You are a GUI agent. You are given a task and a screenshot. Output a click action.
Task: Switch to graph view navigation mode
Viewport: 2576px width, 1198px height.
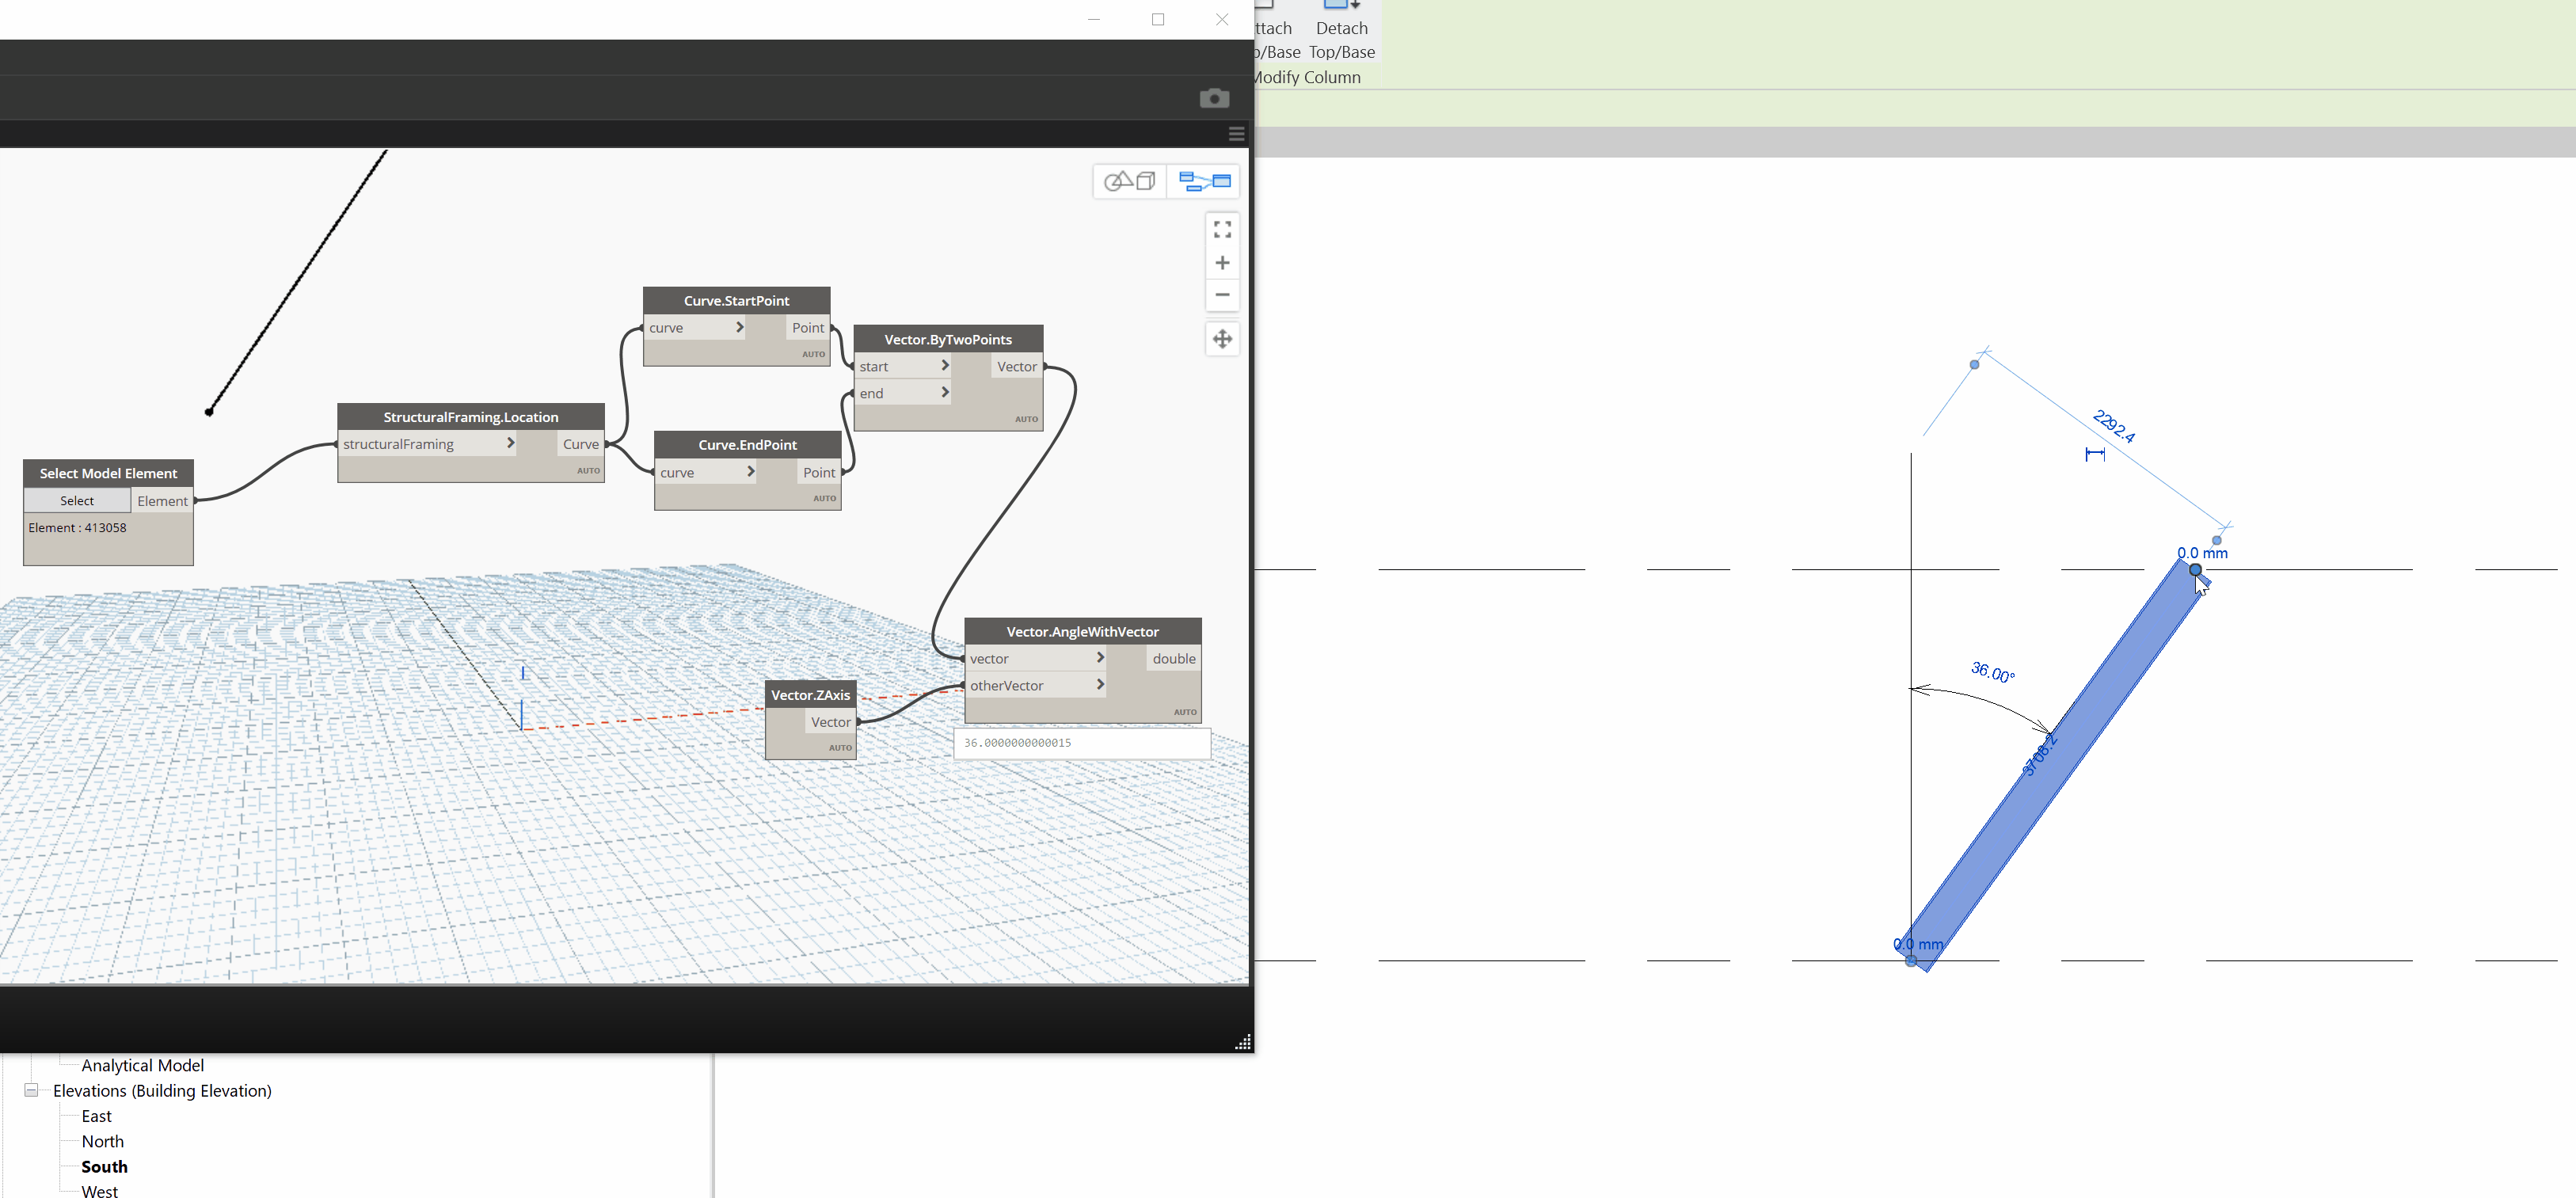pos(1204,181)
